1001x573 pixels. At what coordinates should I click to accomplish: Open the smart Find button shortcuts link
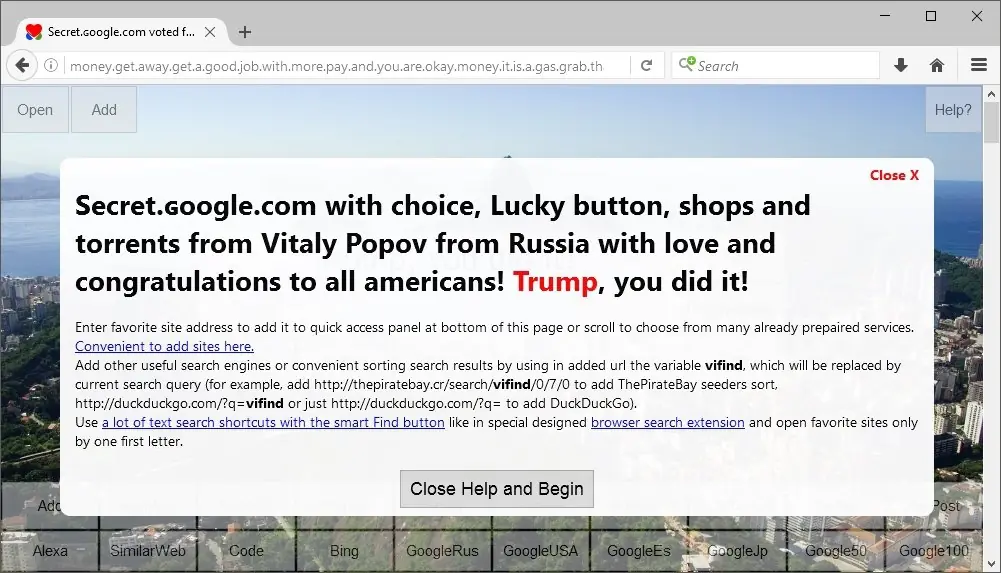click(x=273, y=422)
